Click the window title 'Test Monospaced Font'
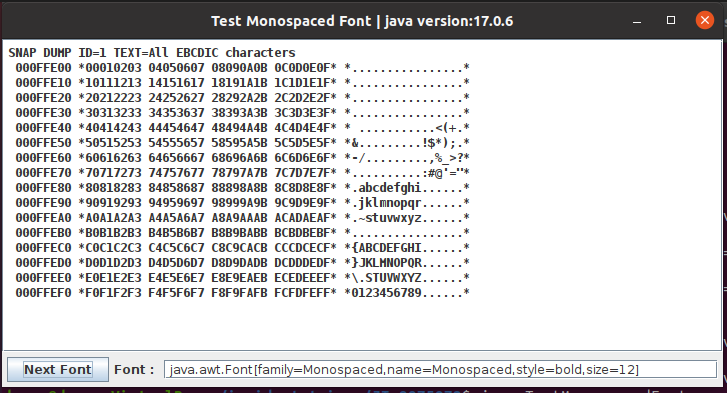This screenshot has height=393, width=727. (x=291, y=21)
